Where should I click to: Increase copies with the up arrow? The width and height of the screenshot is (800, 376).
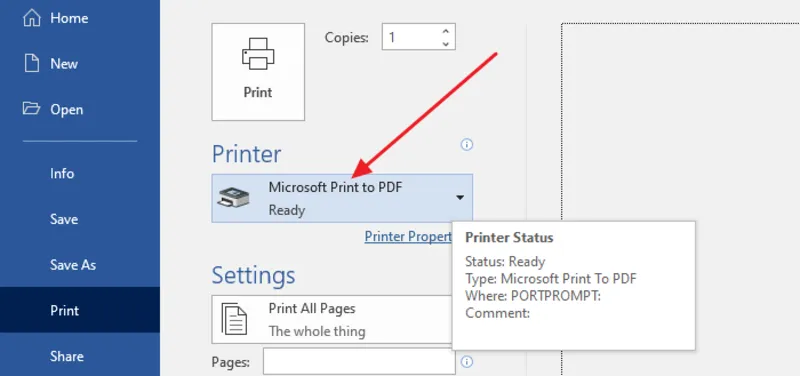pos(445,32)
